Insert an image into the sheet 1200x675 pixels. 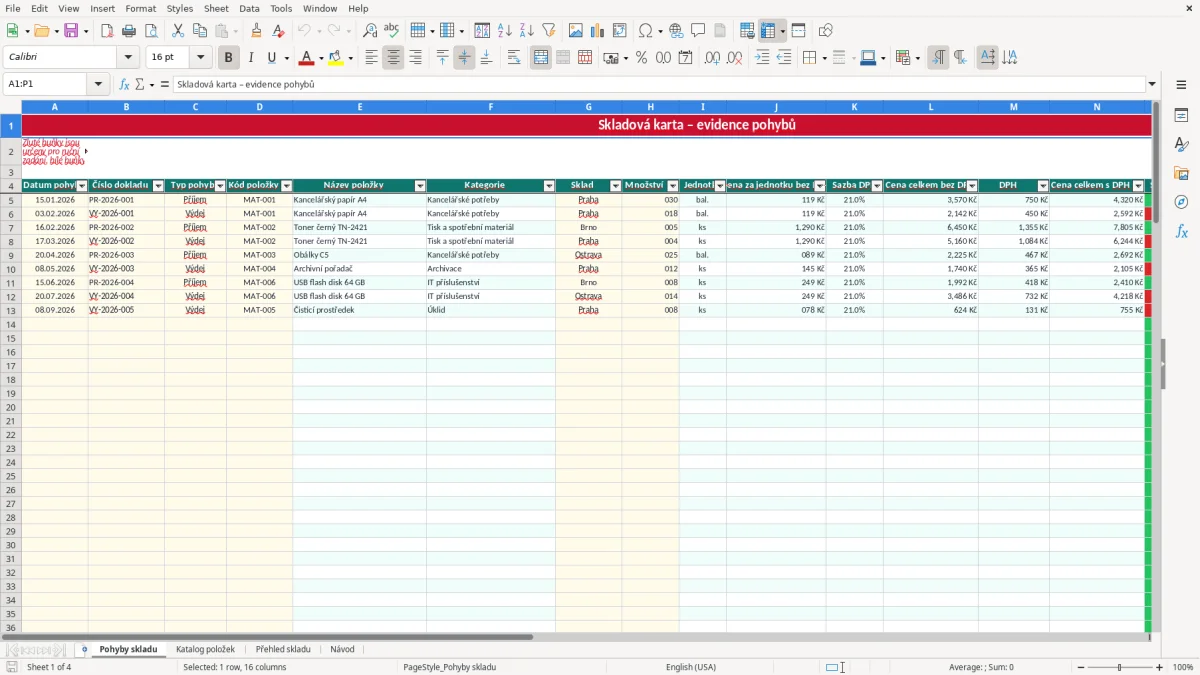click(576, 31)
